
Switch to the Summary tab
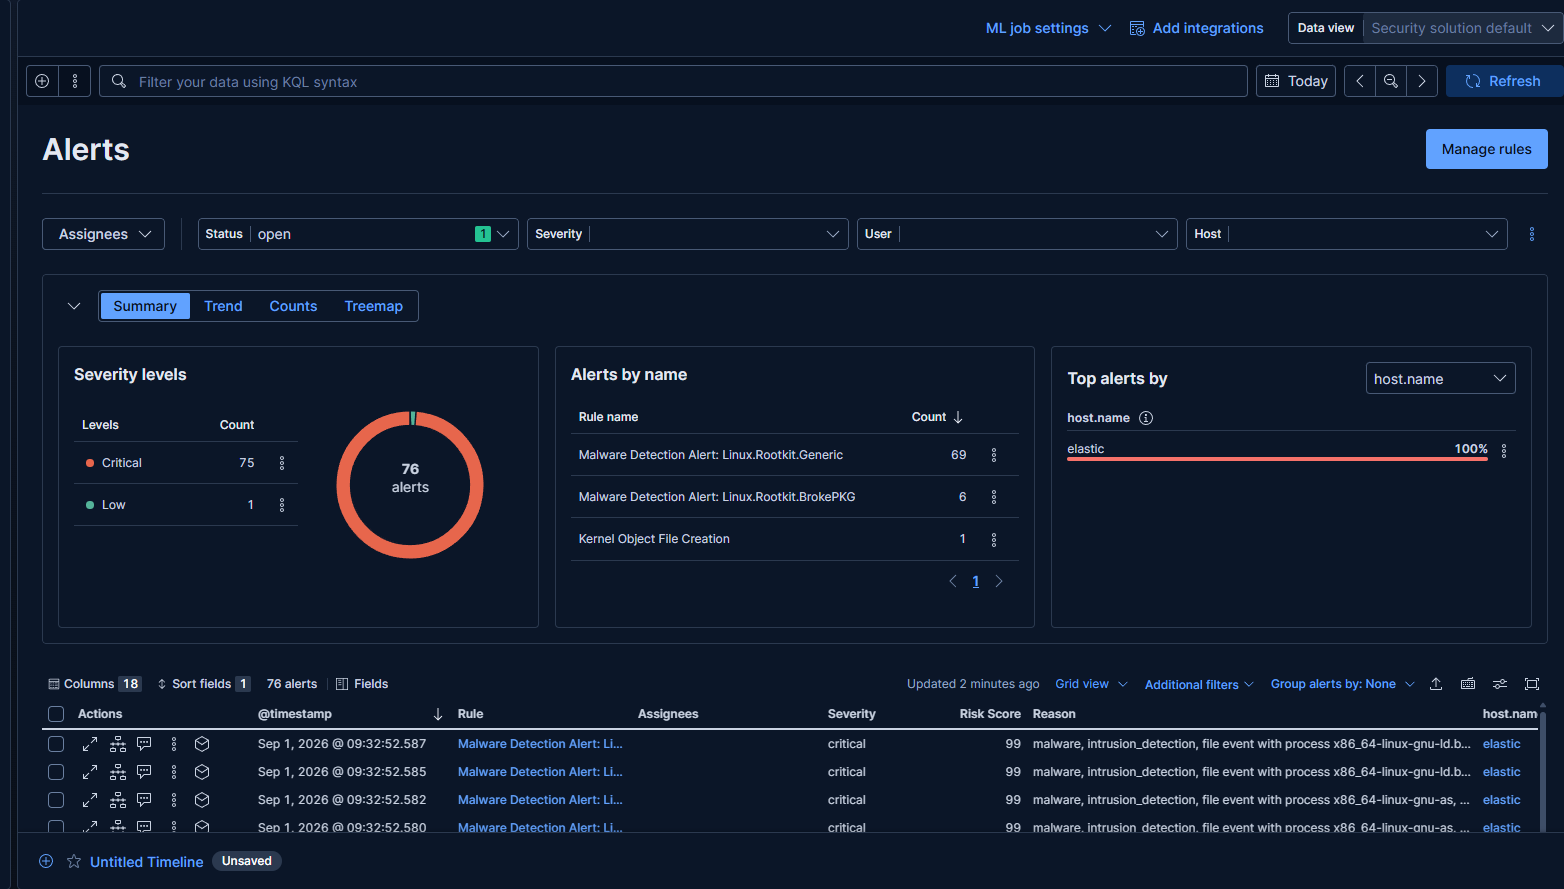point(145,306)
